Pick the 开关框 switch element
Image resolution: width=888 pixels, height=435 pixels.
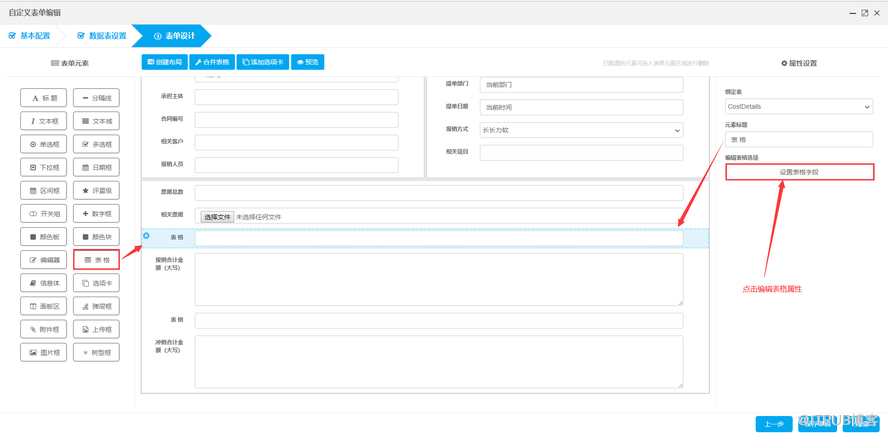pyautogui.click(x=44, y=213)
